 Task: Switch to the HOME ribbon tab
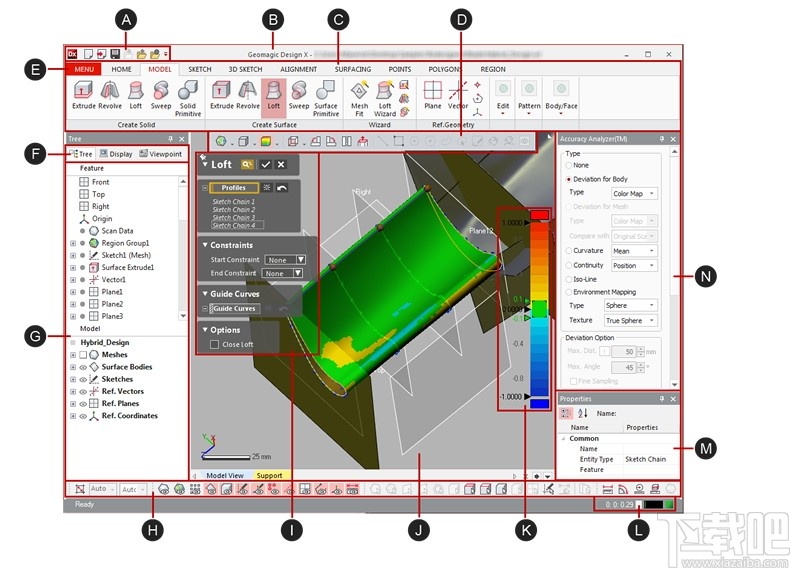pos(121,69)
